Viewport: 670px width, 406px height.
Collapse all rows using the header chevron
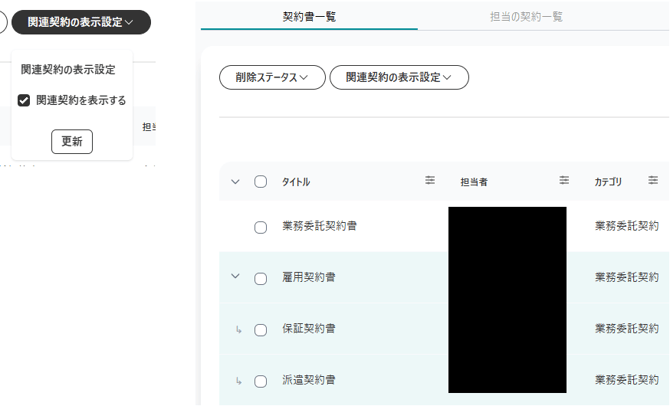pos(236,182)
